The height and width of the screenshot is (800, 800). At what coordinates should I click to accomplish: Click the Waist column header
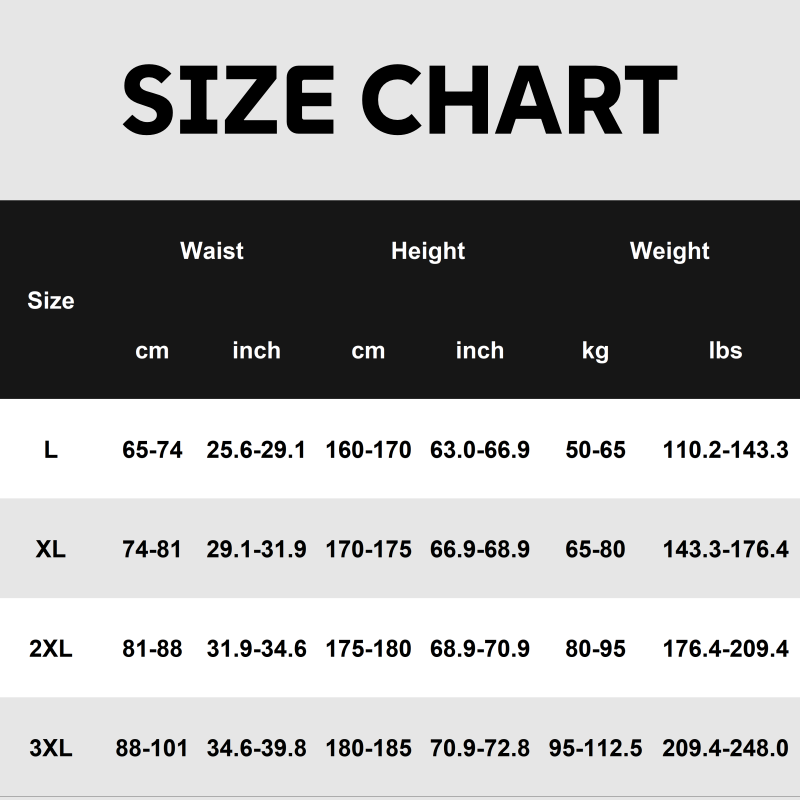pyautogui.click(x=212, y=251)
